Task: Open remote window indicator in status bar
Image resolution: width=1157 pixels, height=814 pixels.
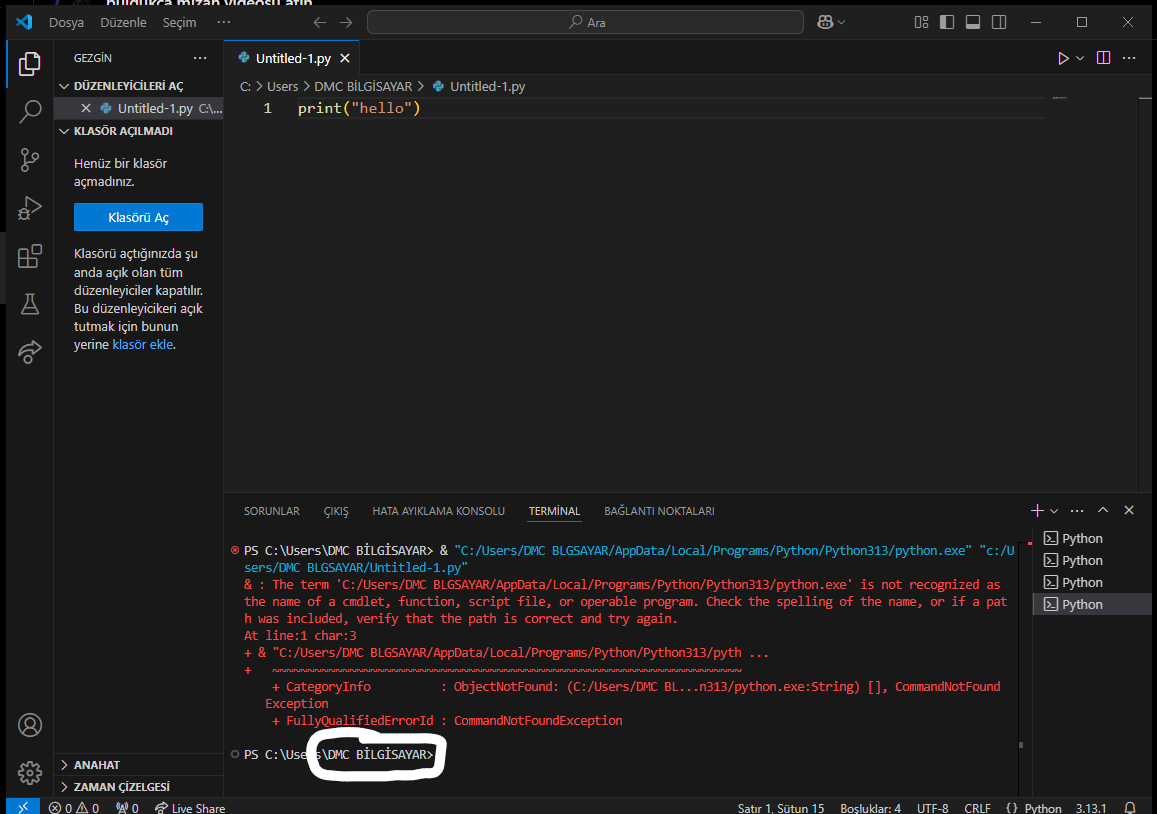Action: tap(23, 807)
